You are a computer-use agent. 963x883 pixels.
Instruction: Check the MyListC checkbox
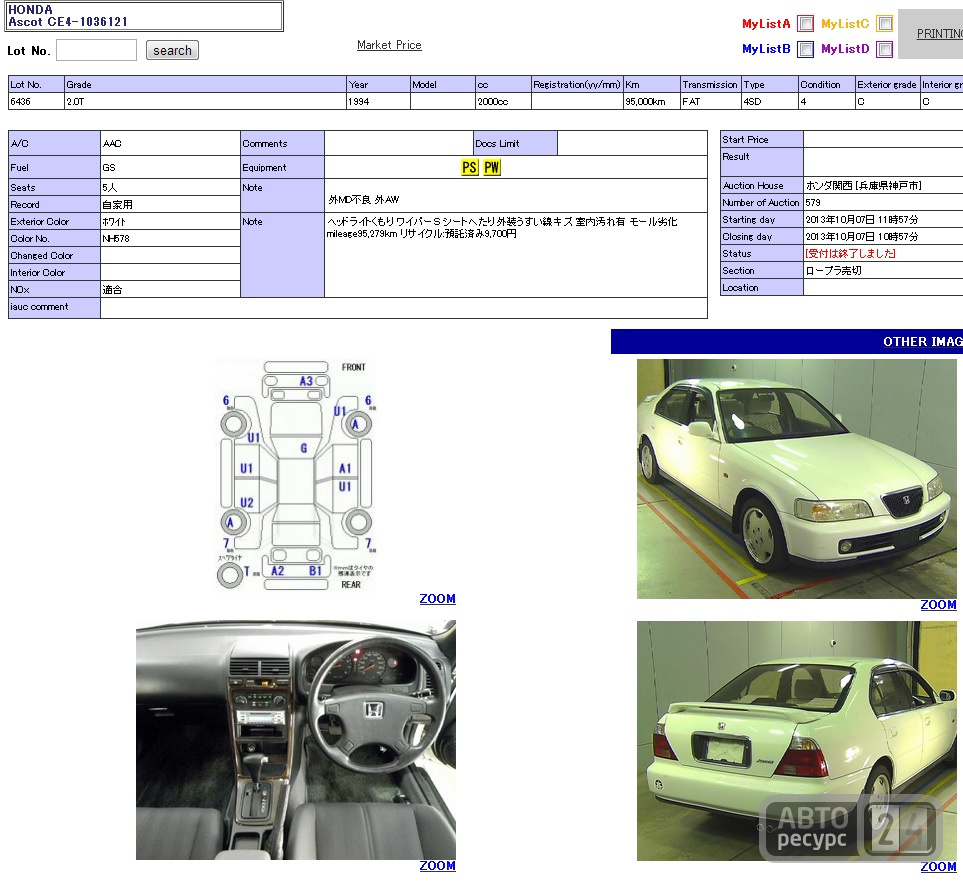pyautogui.click(x=884, y=24)
